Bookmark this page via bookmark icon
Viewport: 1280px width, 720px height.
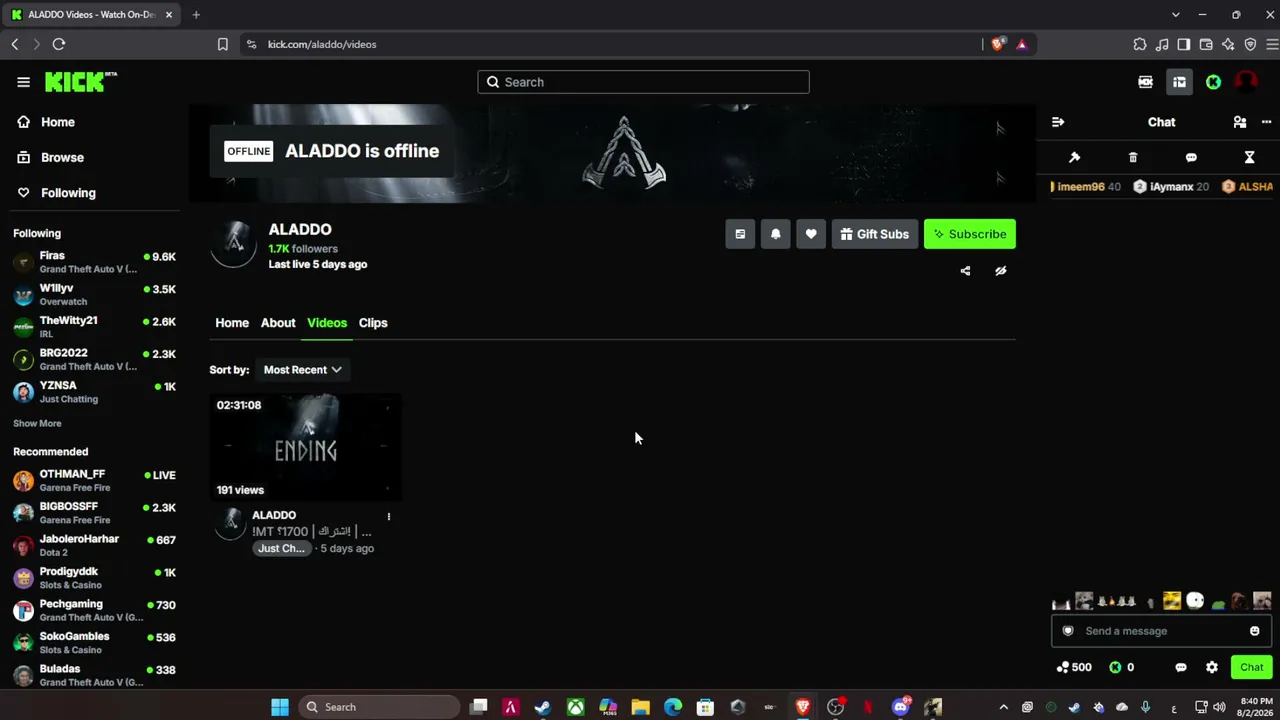[x=223, y=44]
